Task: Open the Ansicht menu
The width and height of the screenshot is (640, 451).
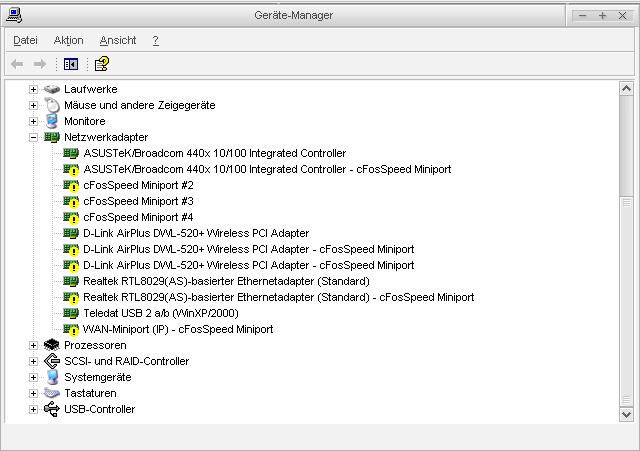Action: [118, 40]
